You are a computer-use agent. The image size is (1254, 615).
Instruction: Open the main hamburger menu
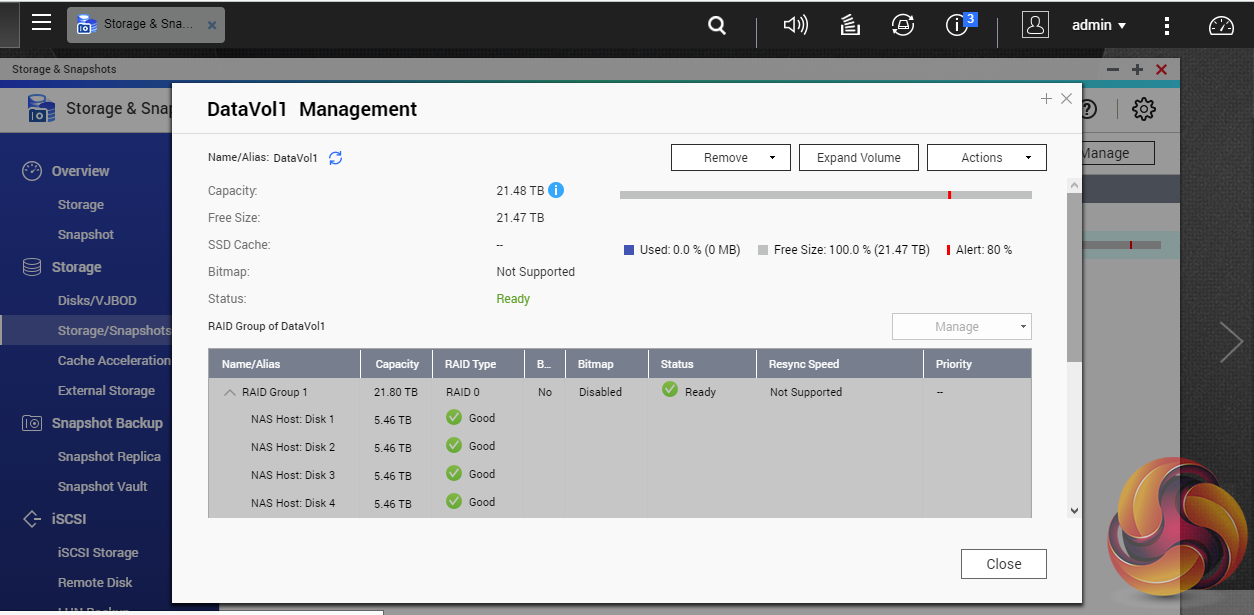tap(41, 23)
